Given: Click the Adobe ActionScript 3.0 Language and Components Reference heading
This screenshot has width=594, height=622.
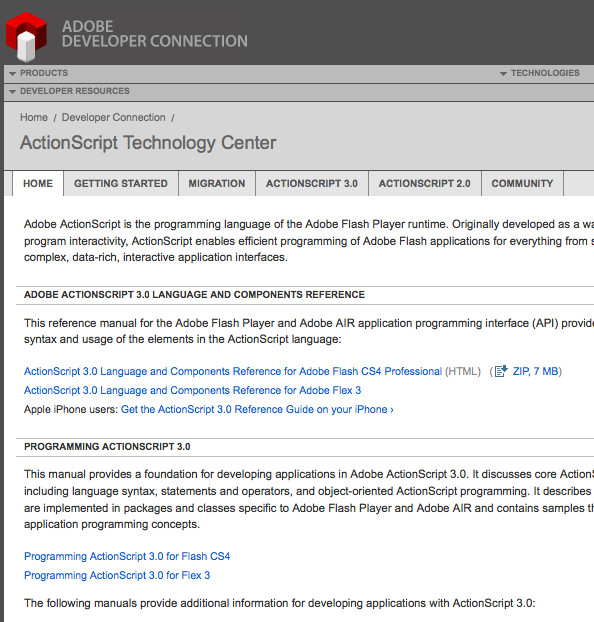Looking at the screenshot, I should click(194, 295).
